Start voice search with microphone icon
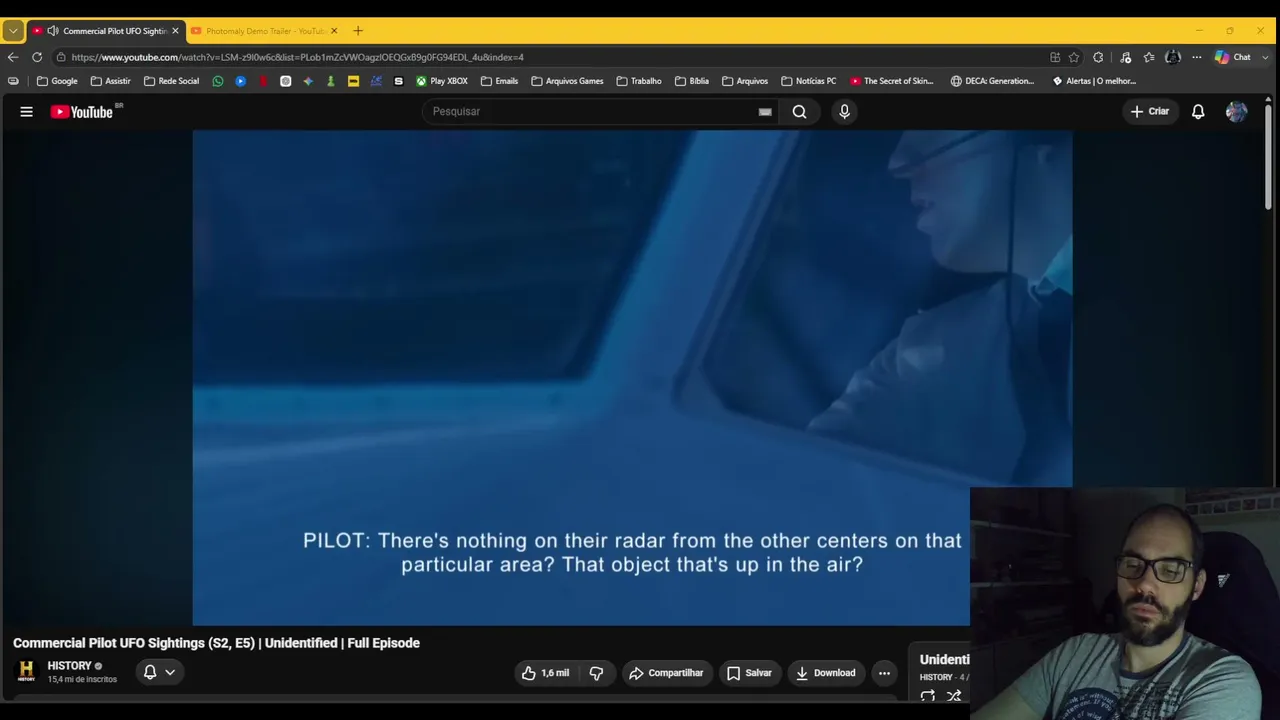This screenshot has height=720, width=1280. [x=844, y=112]
